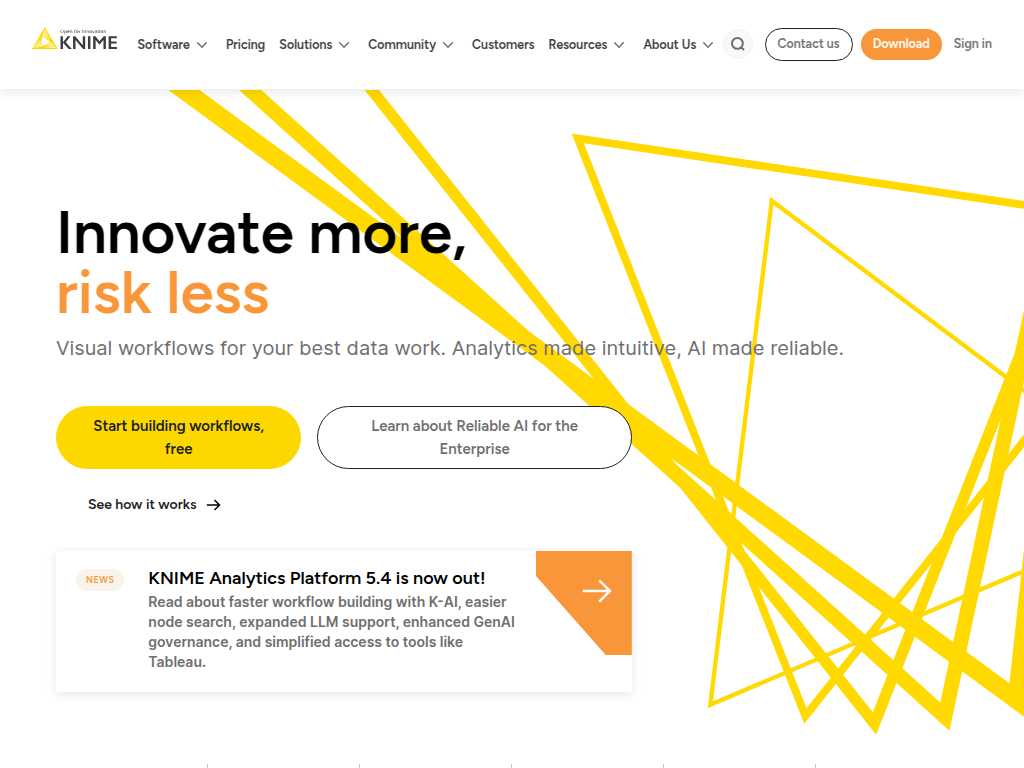
Task: Click the KNIME logo in header
Action: click(x=75, y=40)
